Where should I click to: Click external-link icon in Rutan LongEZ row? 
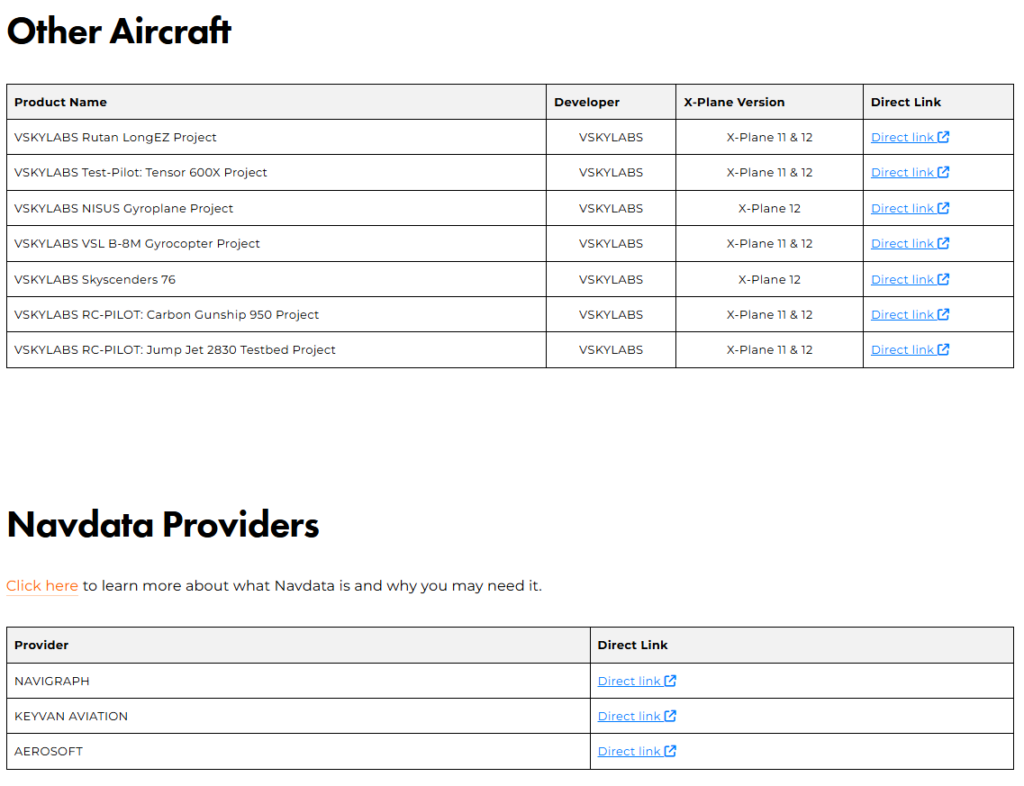point(943,136)
